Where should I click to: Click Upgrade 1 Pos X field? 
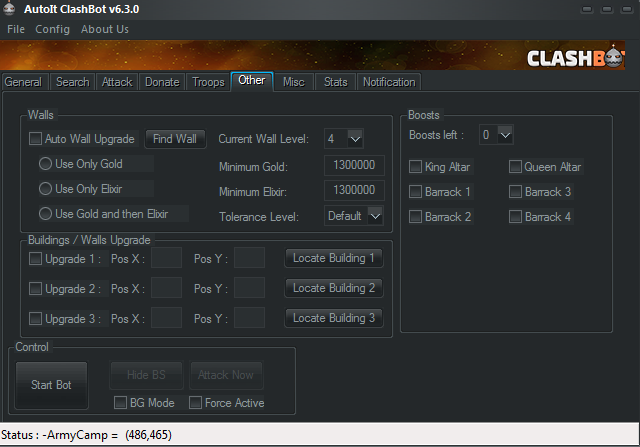pyautogui.click(x=167, y=258)
